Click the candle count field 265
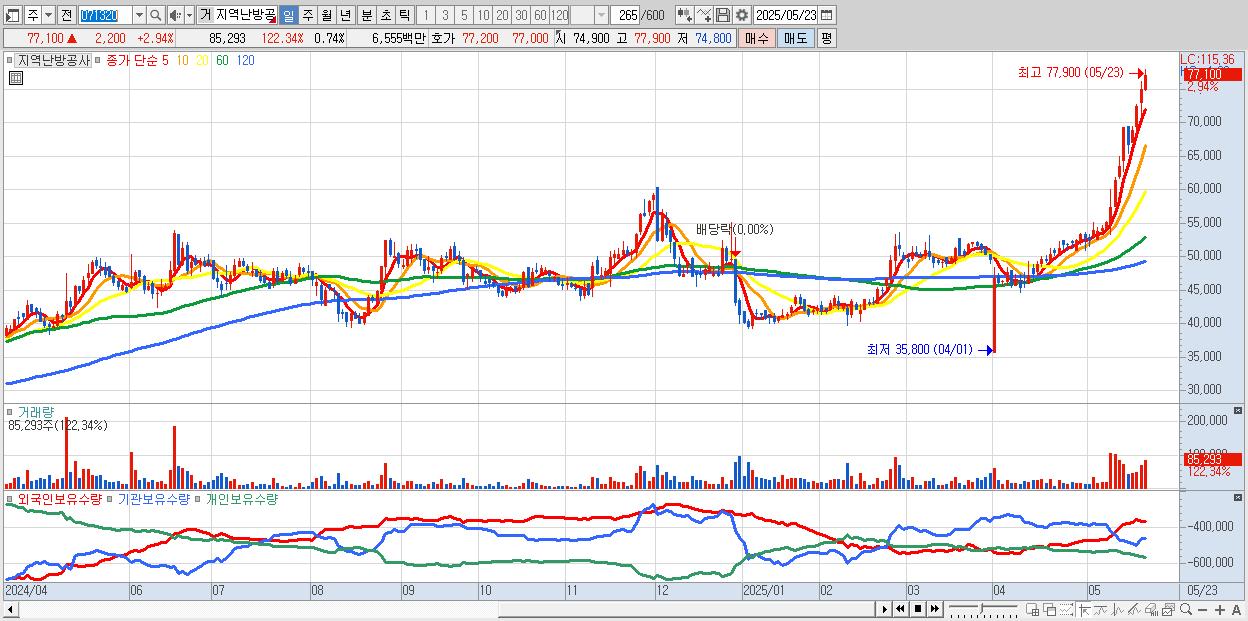The height and width of the screenshot is (621, 1248). (625, 15)
